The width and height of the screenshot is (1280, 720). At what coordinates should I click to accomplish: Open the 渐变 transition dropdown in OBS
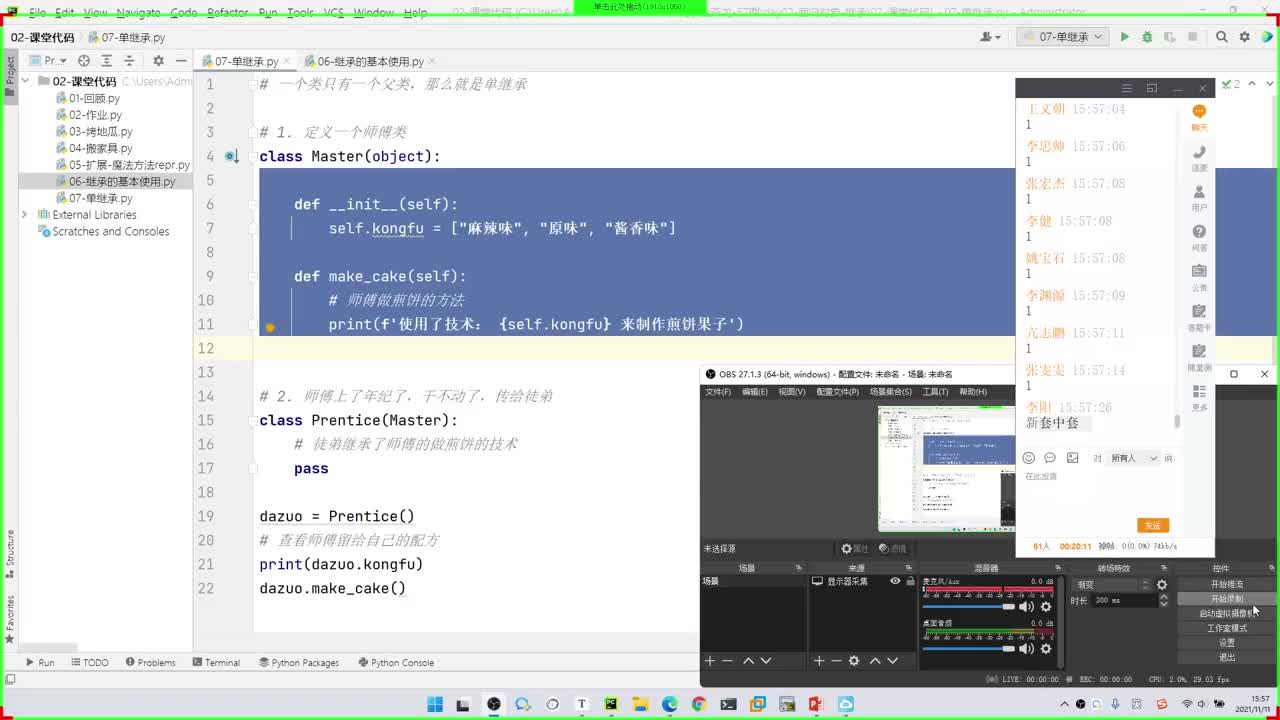[1112, 585]
